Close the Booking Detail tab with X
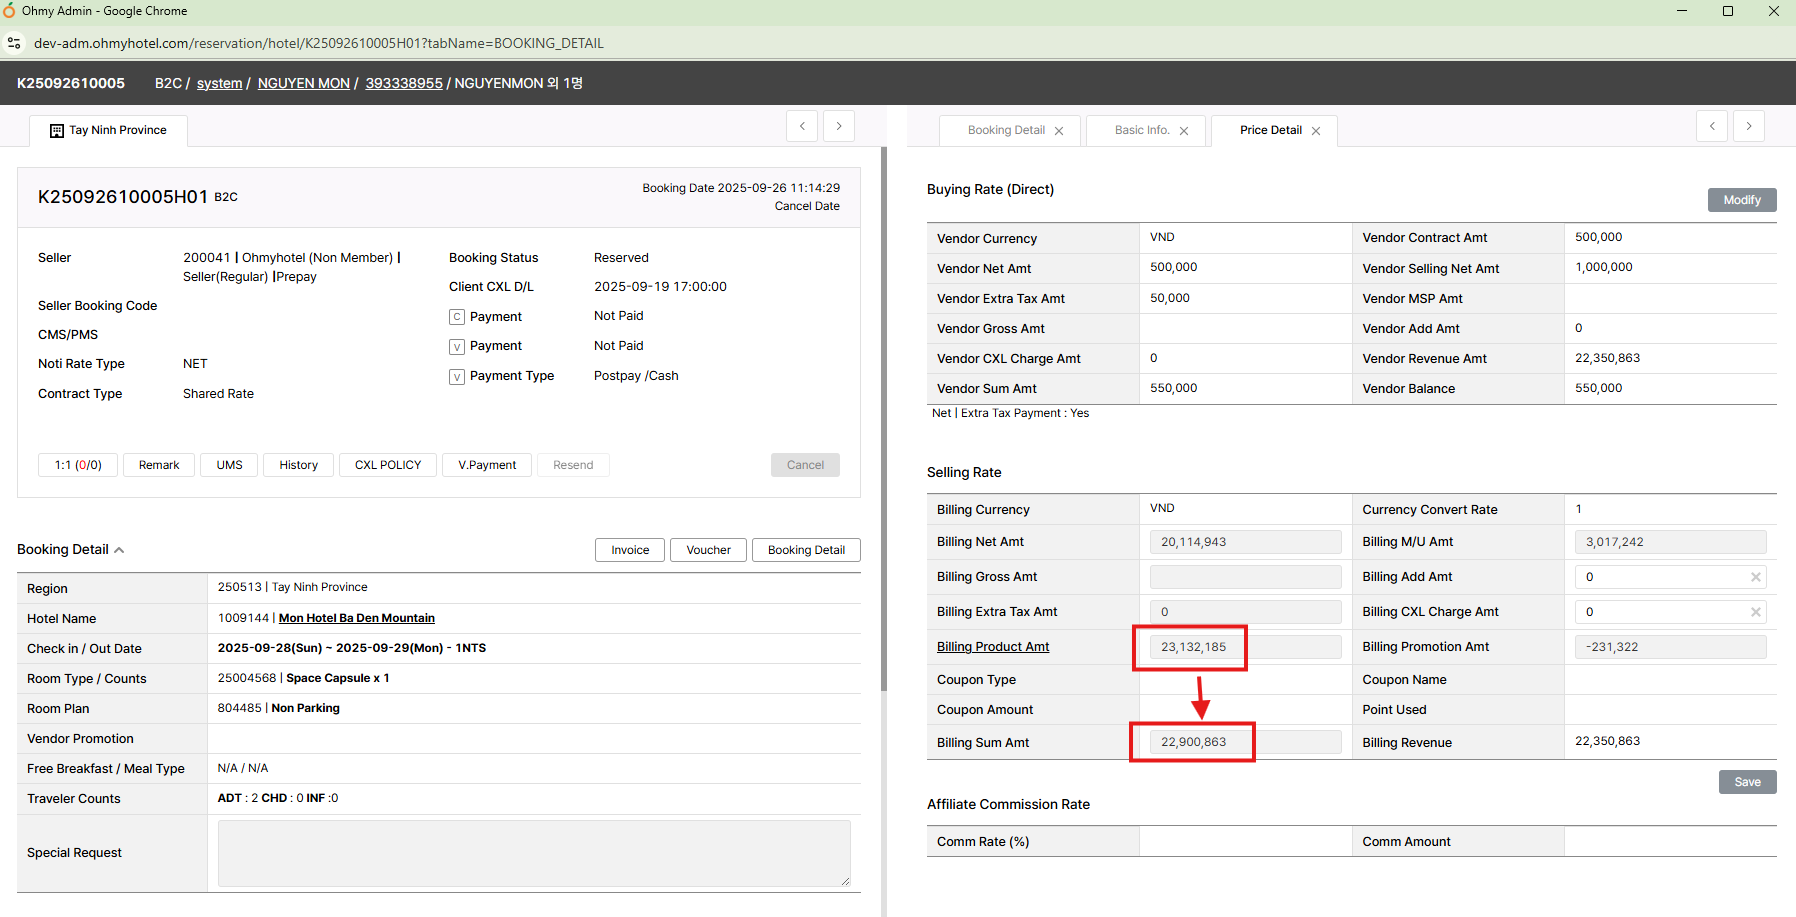Image resolution: width=1796 pixels, height=917 pixels. (x=1059, y=131)
